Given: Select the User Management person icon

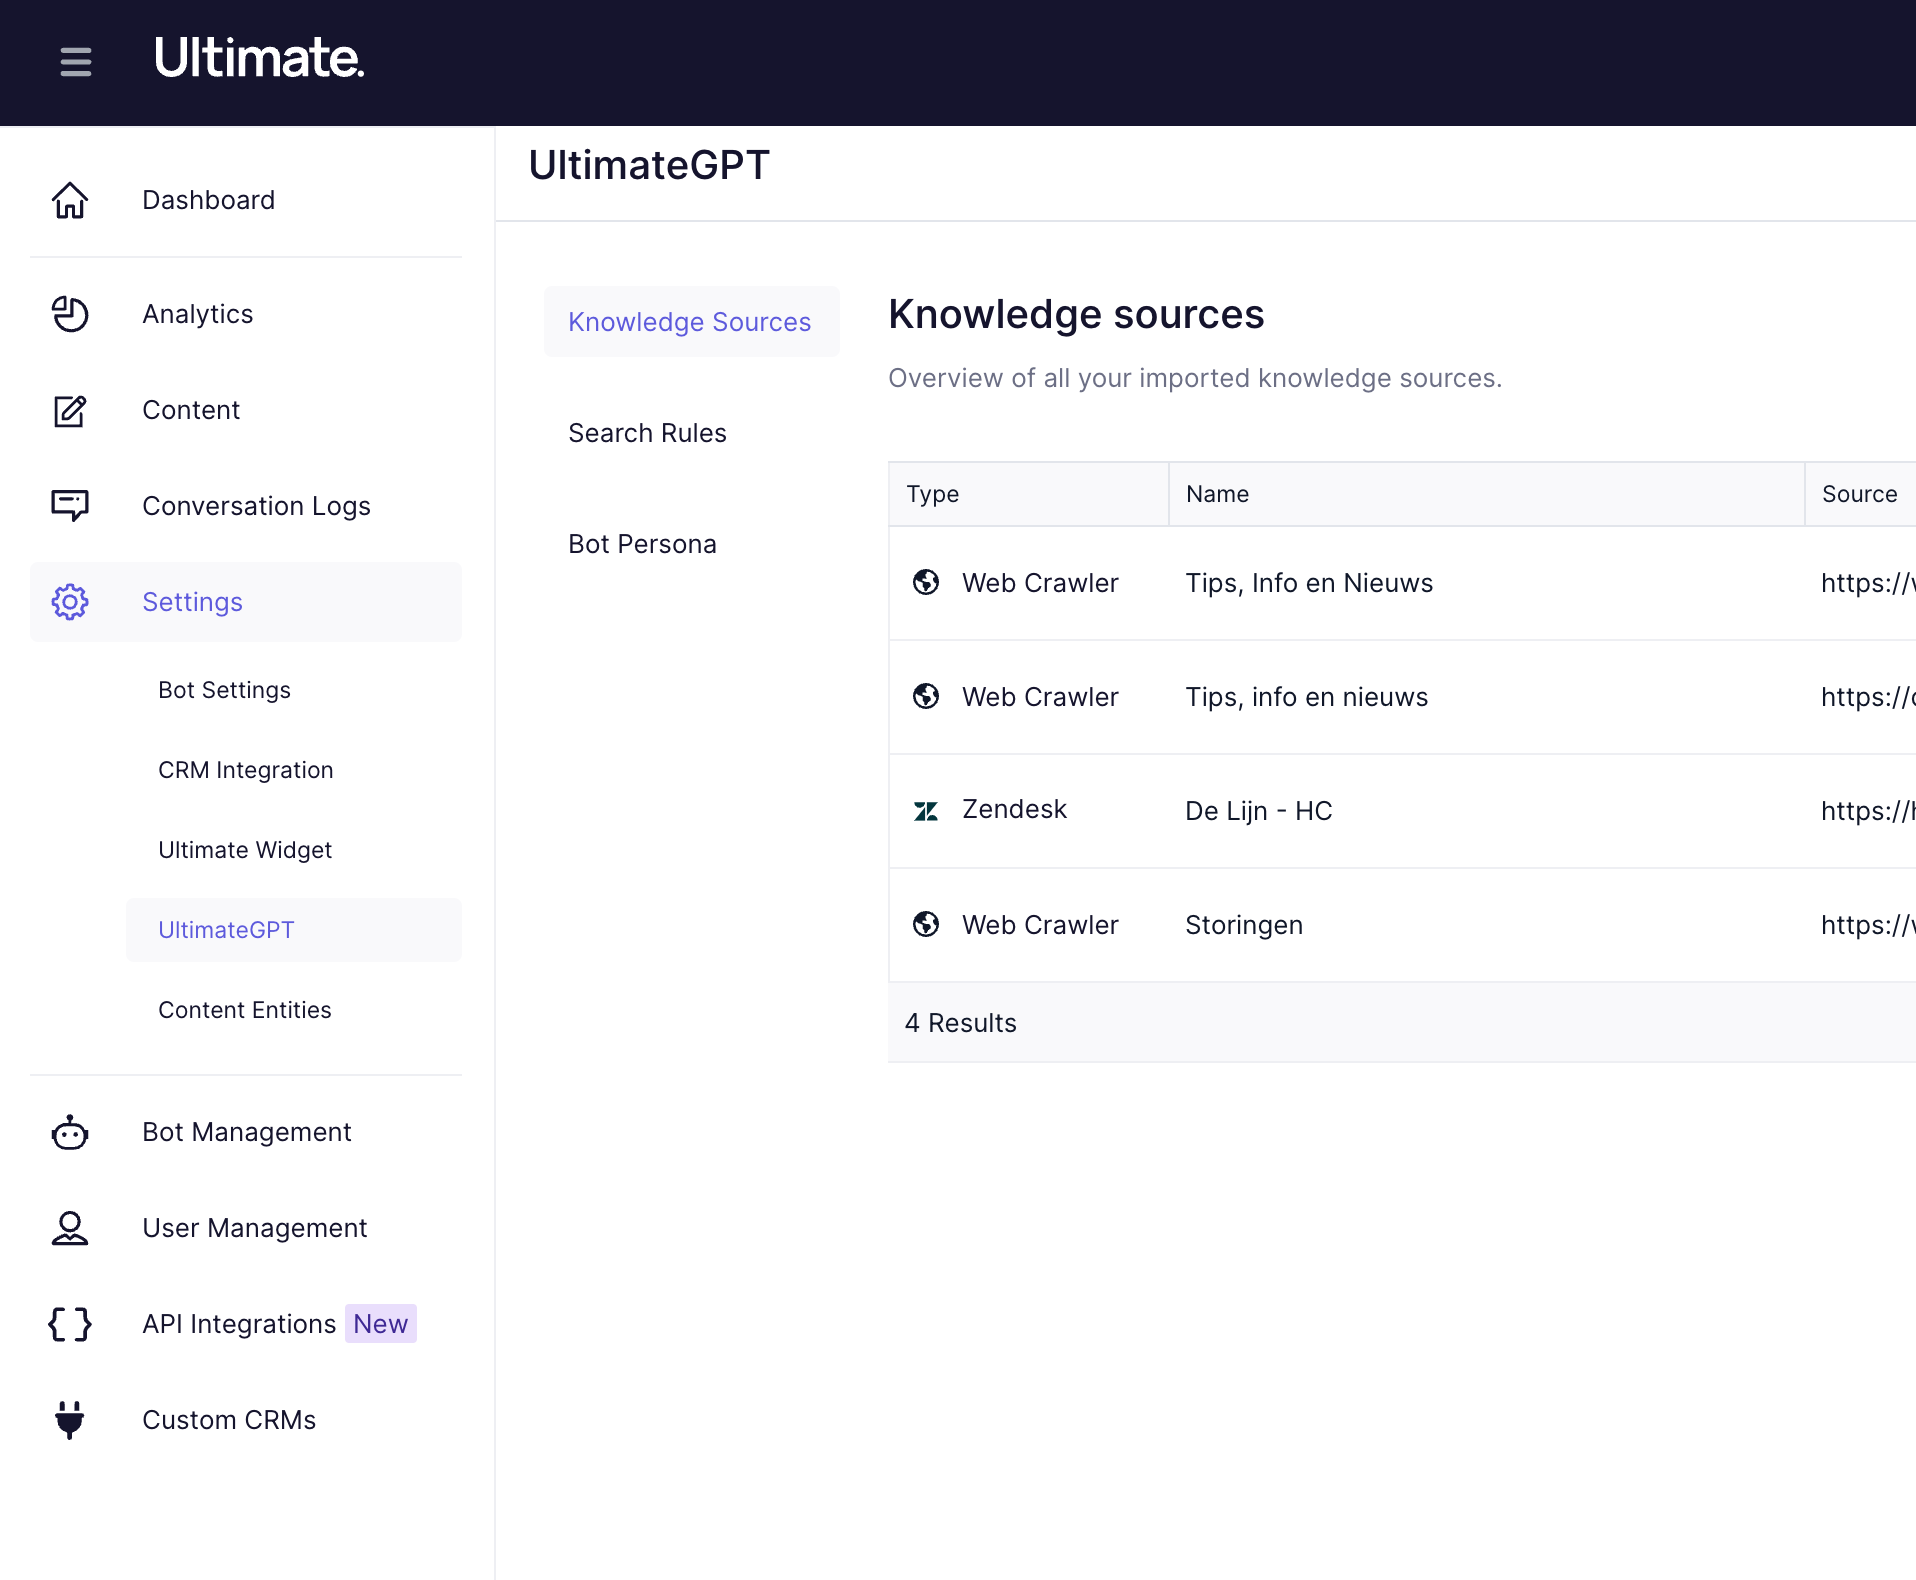Looking at the screenshot, I should (69, 1228).
